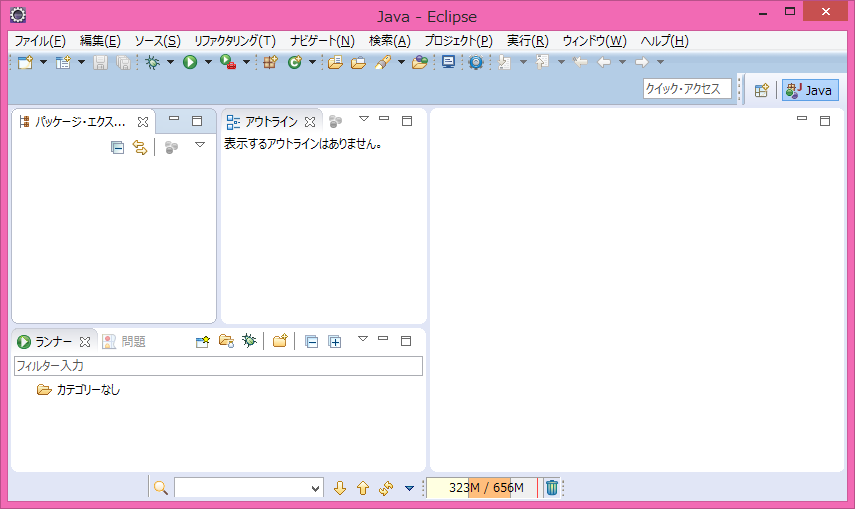Click the Debug bug icon in main toolbar
This screenshot has height=509, width=855.
(153, 62)
